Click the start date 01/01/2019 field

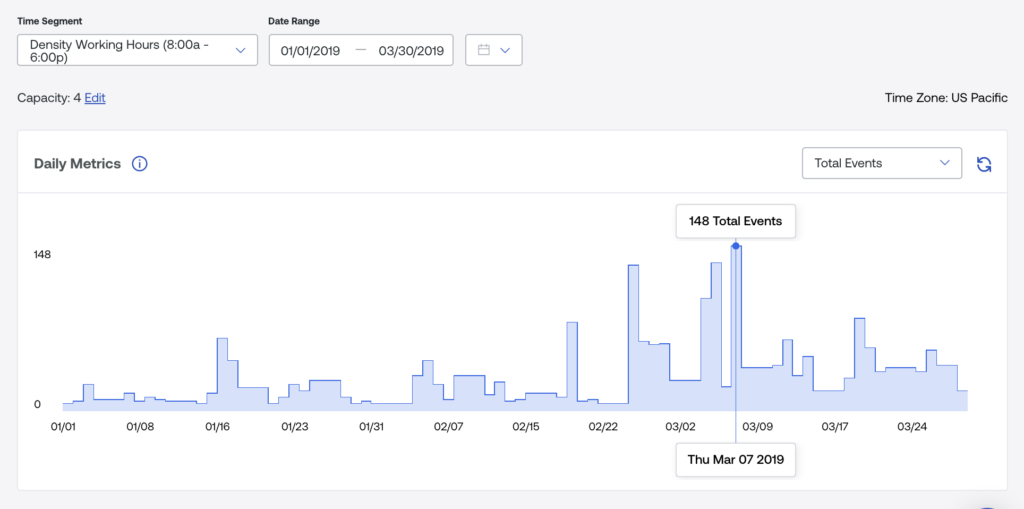pos(311,50)
